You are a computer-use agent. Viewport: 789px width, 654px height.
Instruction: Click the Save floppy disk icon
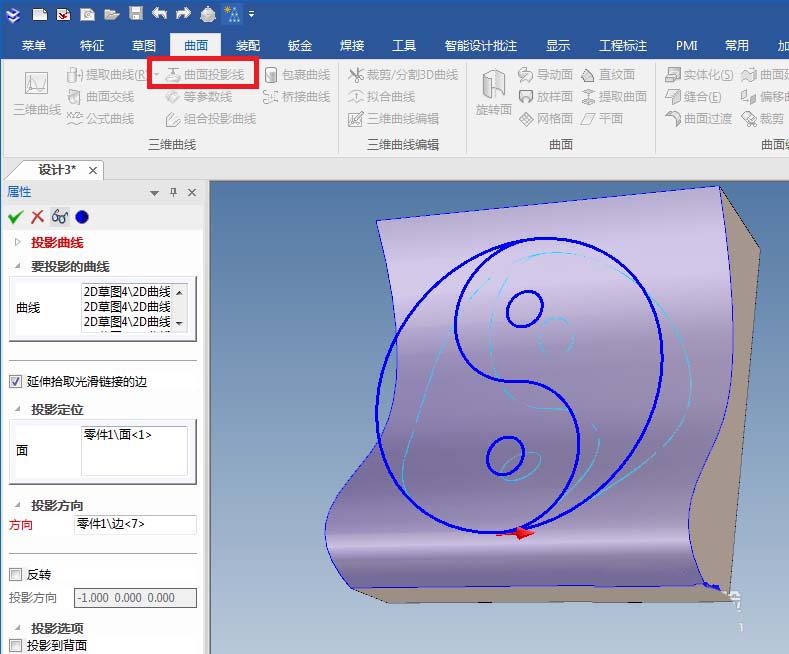(x=136, y=14)
